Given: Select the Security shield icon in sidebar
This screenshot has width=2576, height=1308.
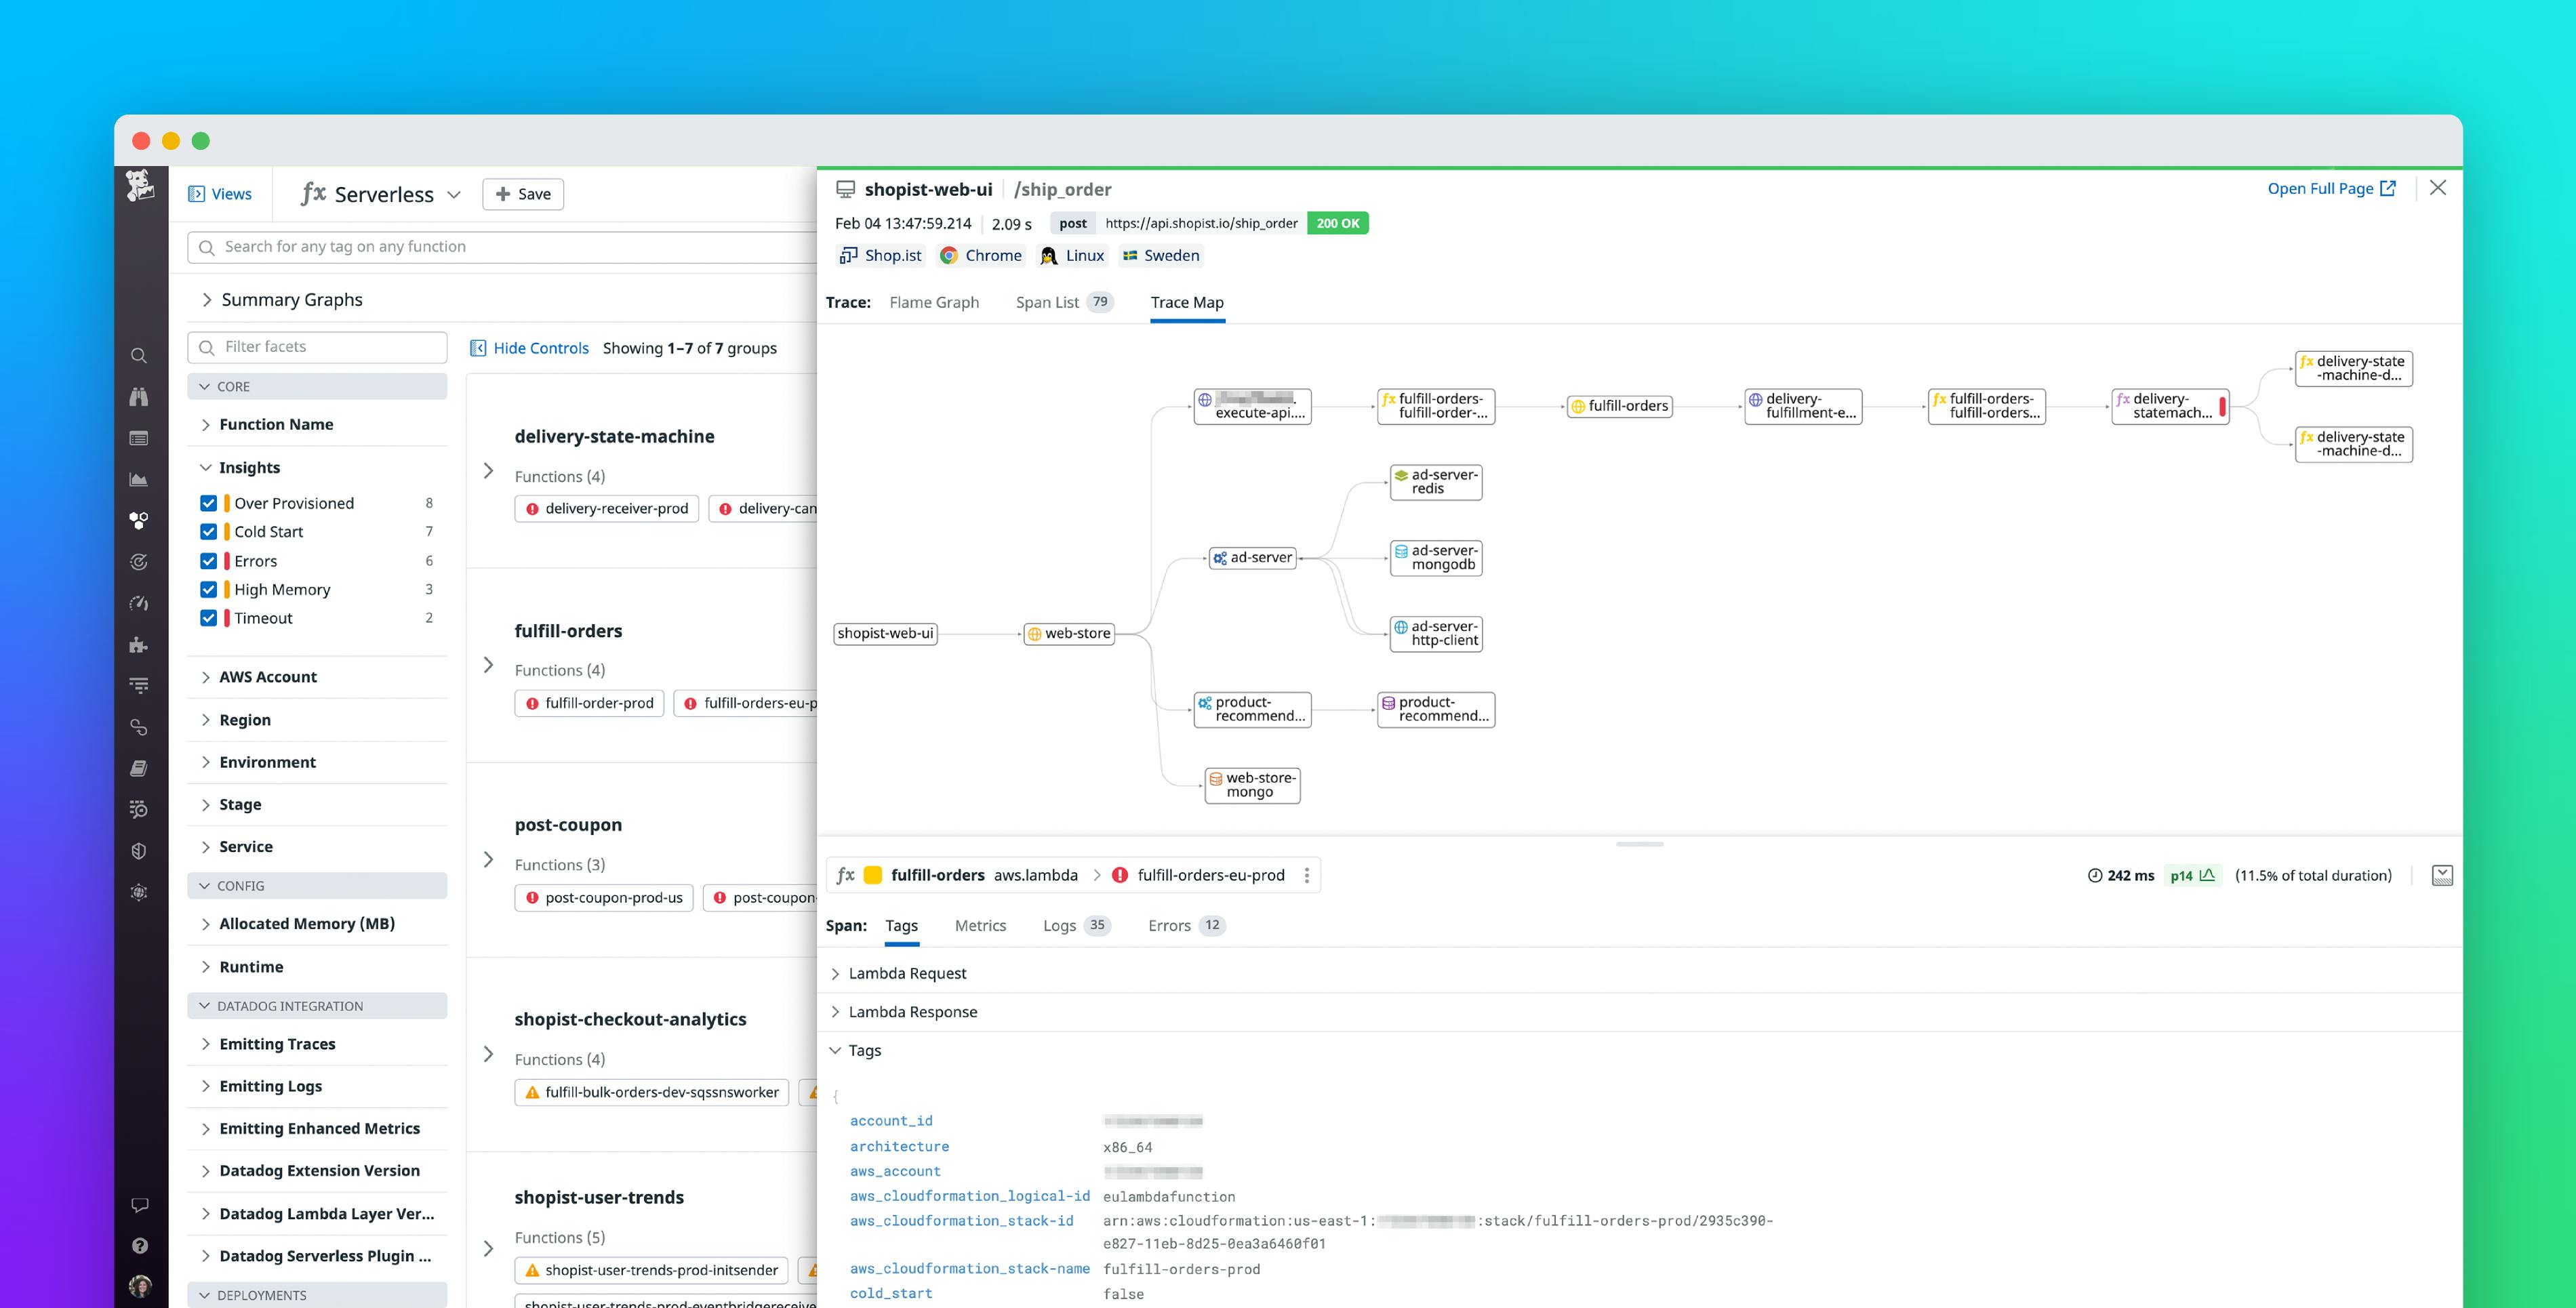Looking at the screenshot, I should tap(139, 850).
